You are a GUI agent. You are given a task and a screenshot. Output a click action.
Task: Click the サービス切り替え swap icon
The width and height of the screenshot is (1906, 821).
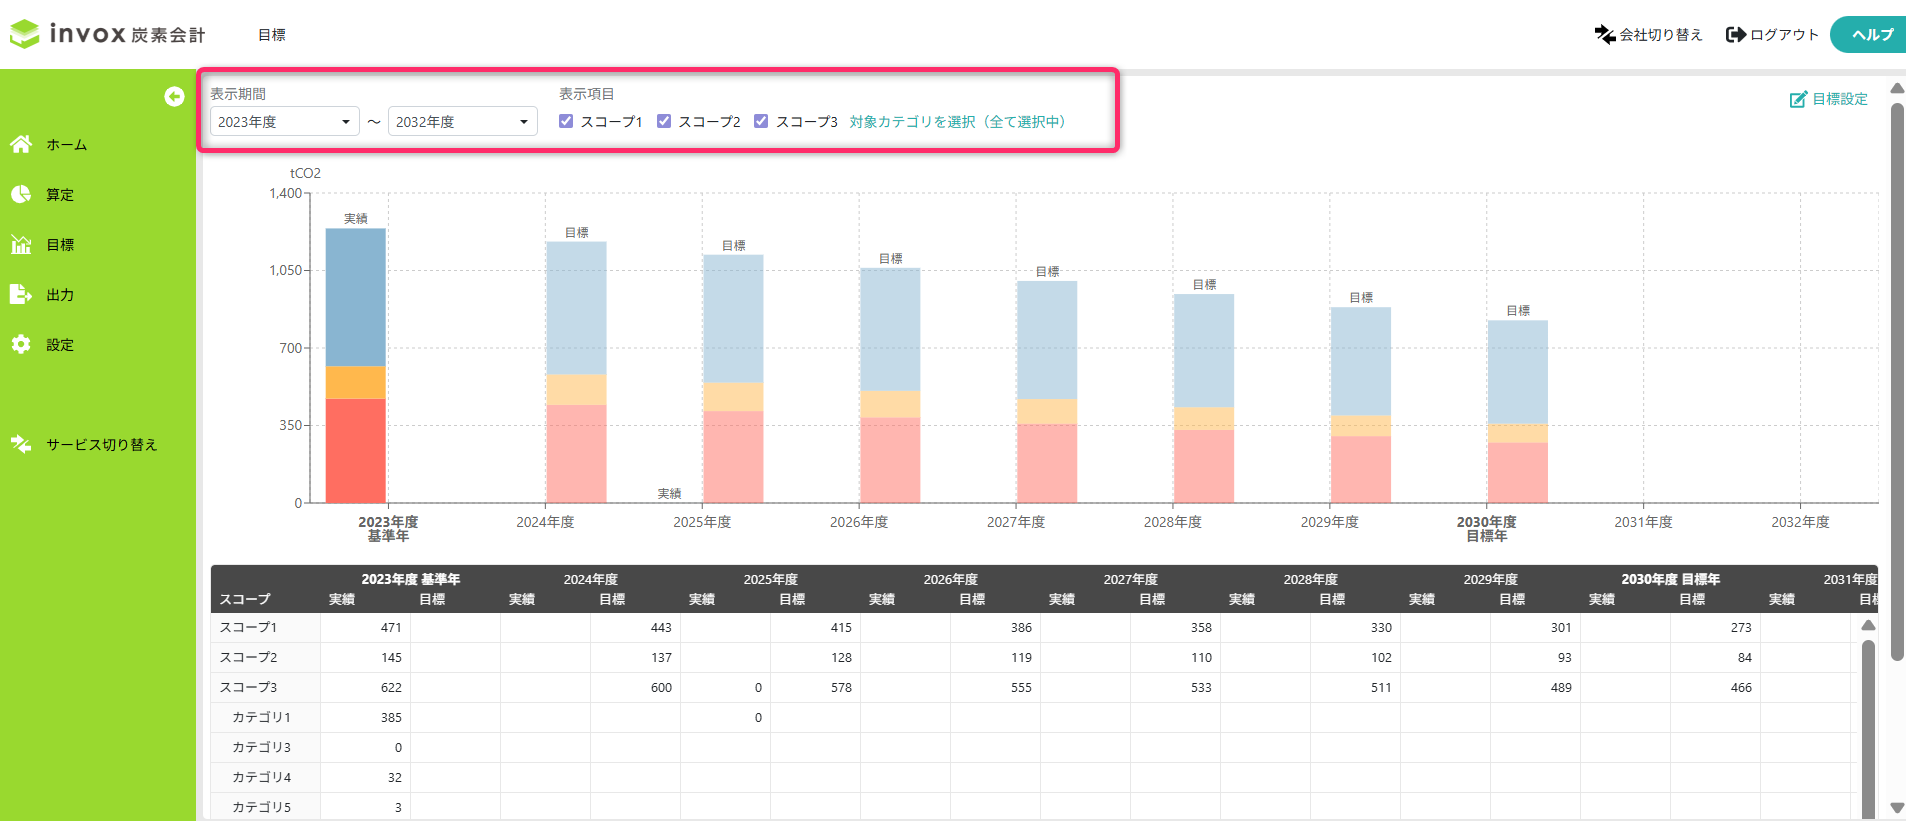(x=21, y=444)
